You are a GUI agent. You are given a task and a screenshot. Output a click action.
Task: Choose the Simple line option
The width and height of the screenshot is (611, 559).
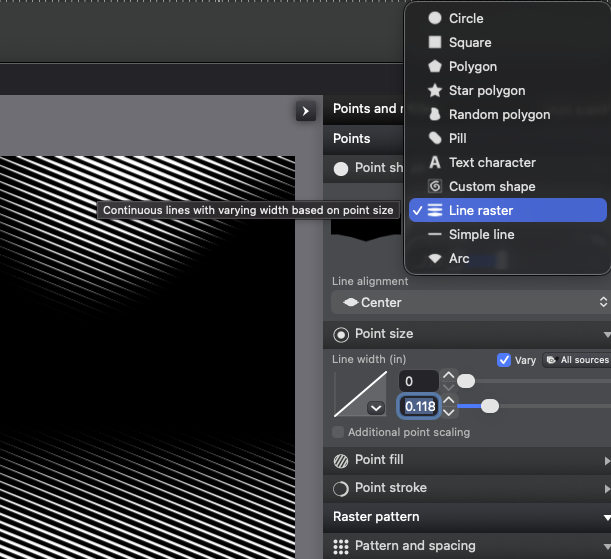tap(481, 234)
